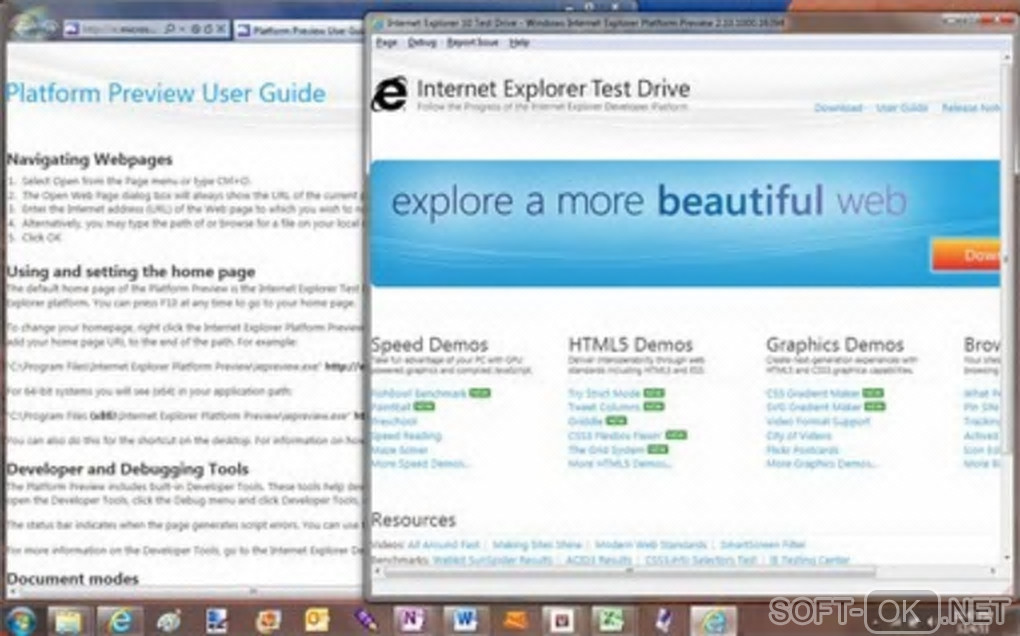This screenshot has width=1020, height=636.
Task: Click the Download link in the page header
Action: (839, 108)
